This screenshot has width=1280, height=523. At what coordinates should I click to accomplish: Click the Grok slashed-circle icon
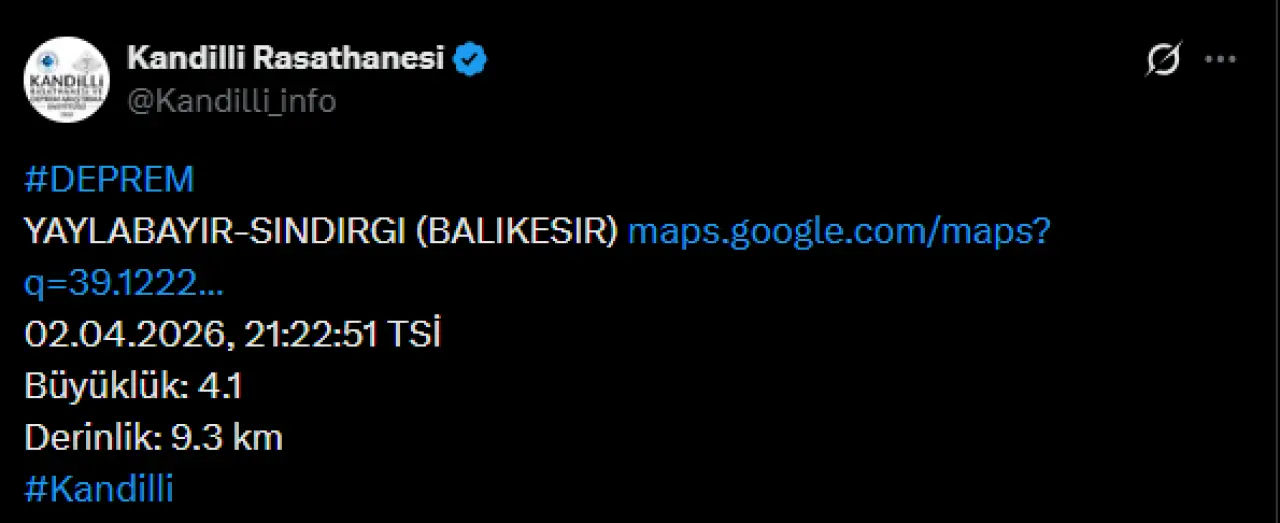coord(1163,60)
